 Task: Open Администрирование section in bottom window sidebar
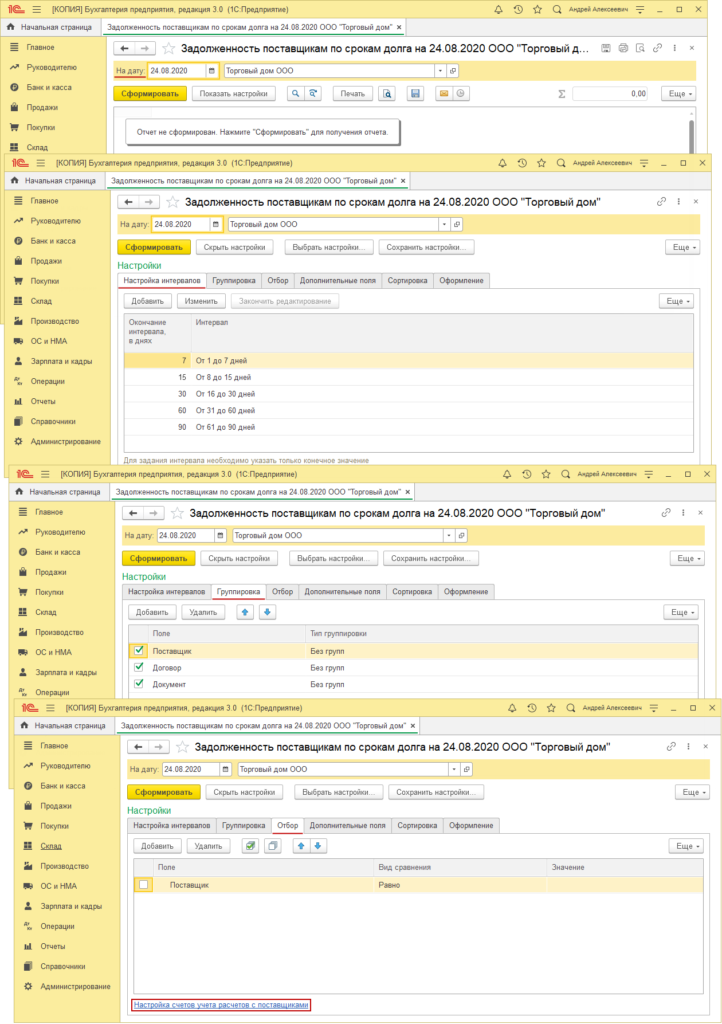click(x=75, y=986)
